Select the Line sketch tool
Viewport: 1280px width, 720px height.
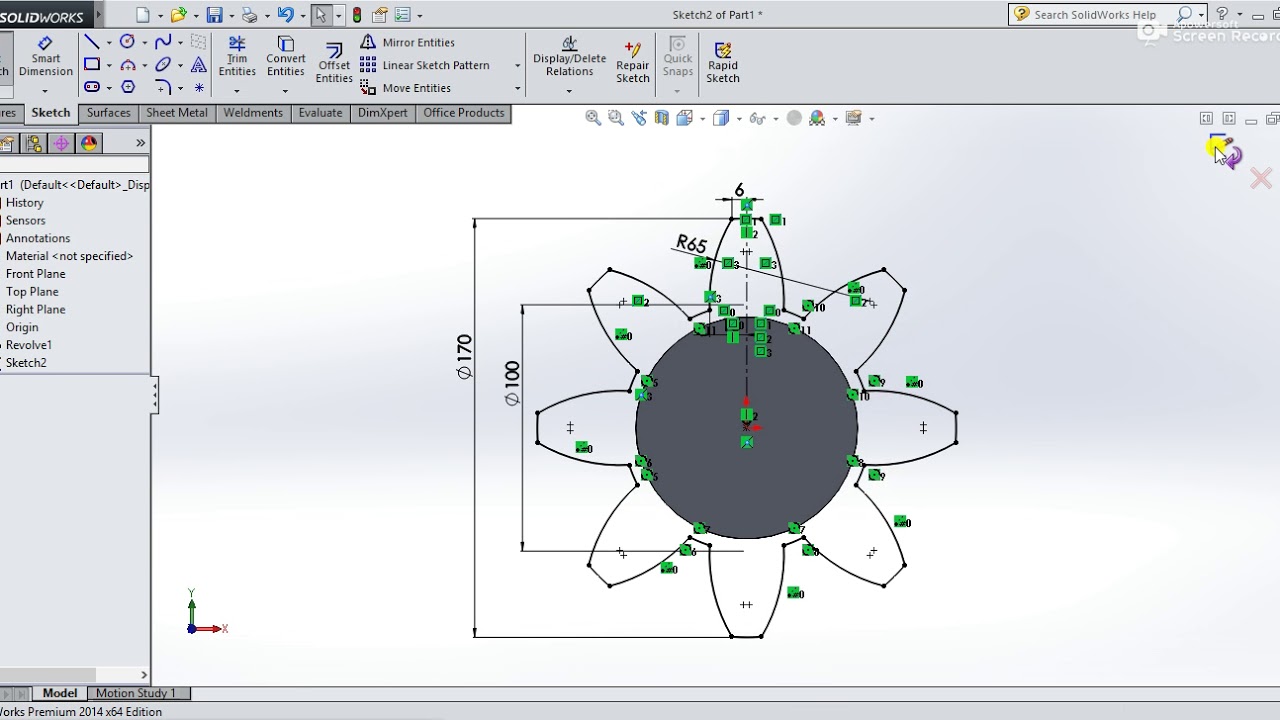[91, 42]
